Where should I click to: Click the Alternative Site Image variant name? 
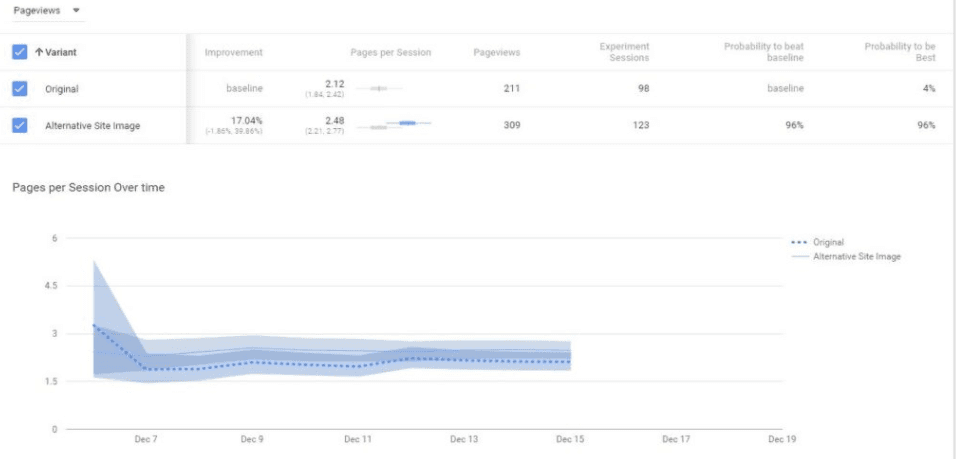[94, 125]
